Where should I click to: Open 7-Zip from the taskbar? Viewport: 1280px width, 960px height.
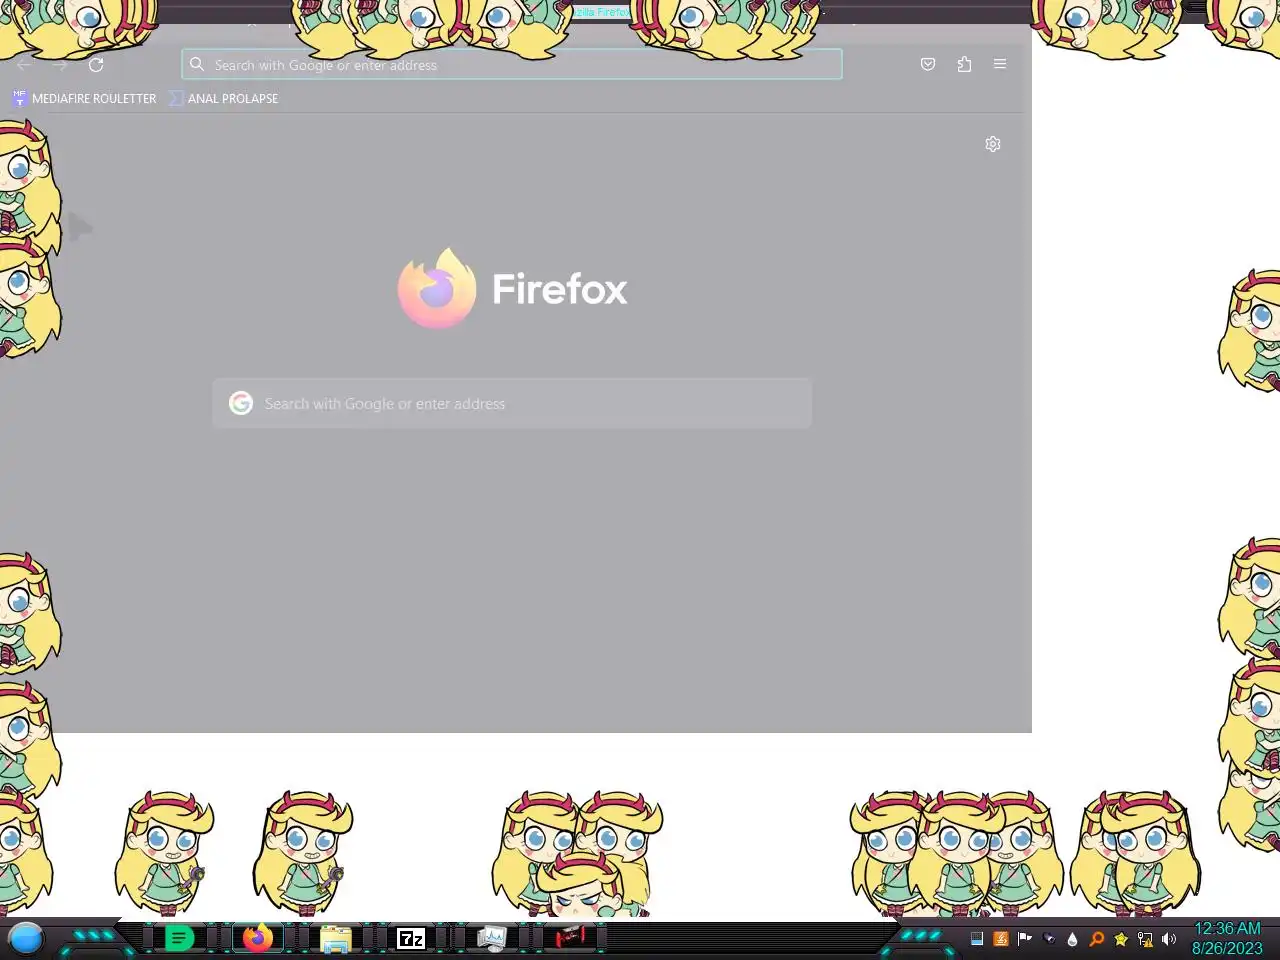[x=411, y=938]
